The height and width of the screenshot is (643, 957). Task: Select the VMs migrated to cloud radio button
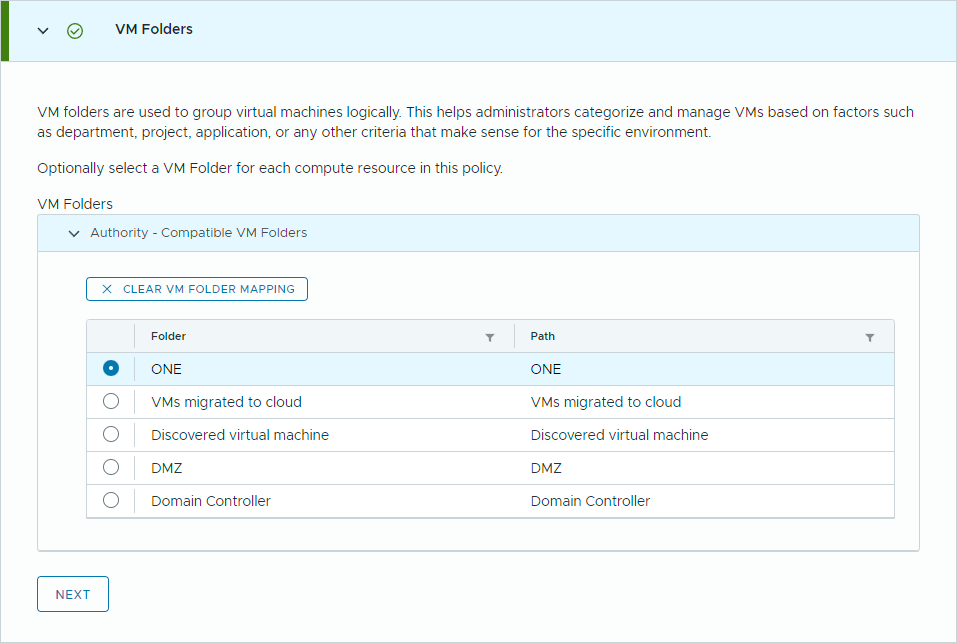coord(111,401)
